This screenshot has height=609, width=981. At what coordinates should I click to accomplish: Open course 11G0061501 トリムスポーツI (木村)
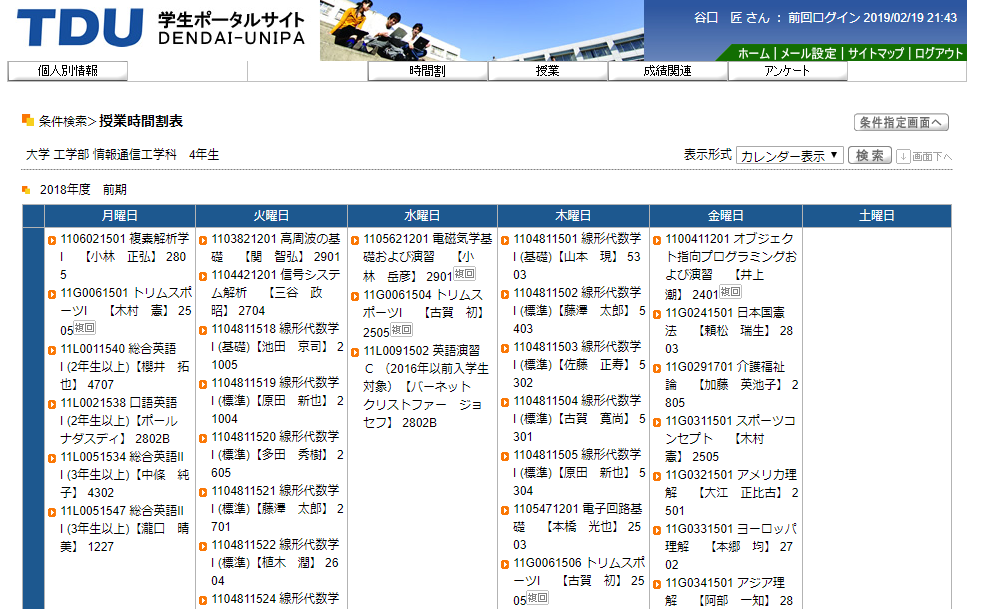pyautogui.click(x=126, y=310)
